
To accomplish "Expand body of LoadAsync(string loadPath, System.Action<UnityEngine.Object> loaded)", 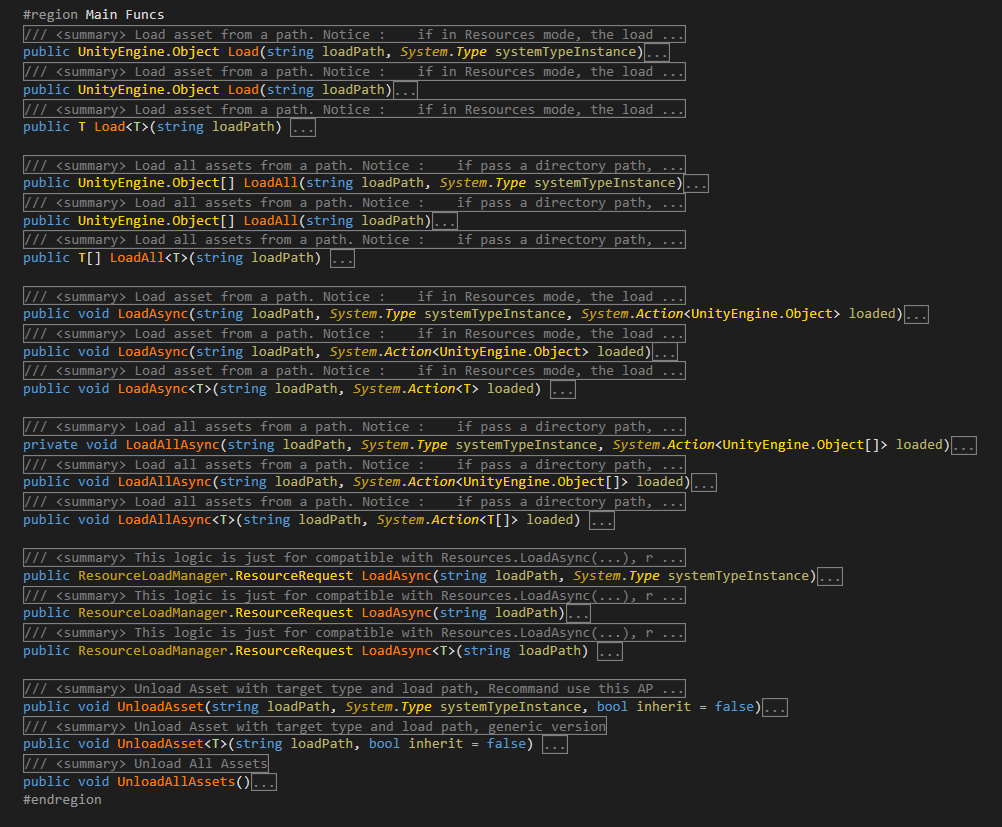I will 665,352.
